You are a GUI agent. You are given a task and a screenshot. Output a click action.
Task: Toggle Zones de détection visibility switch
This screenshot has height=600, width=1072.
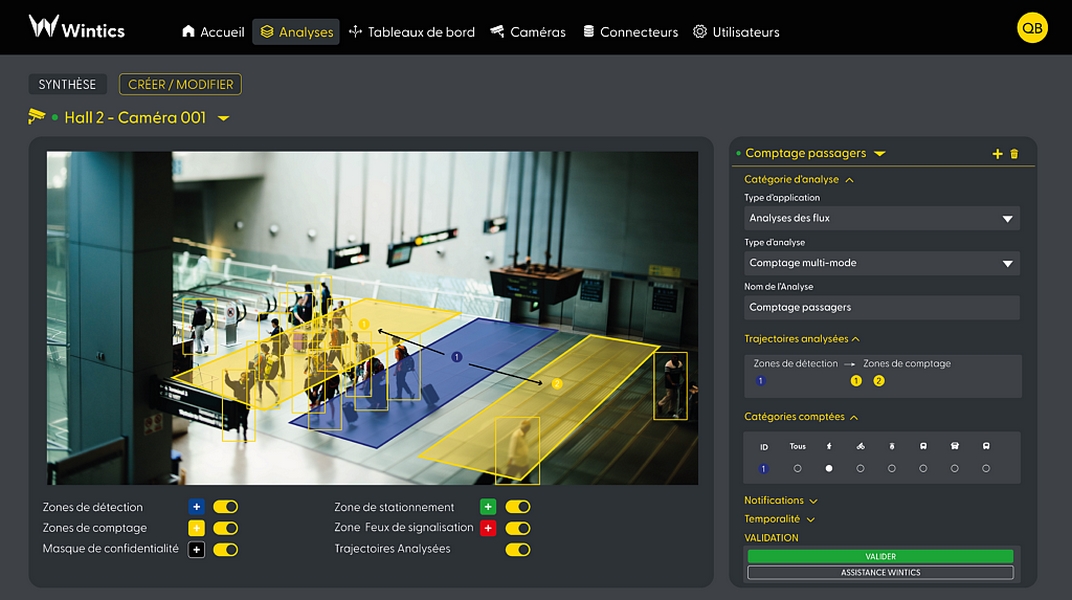click(x=226, y=507)
